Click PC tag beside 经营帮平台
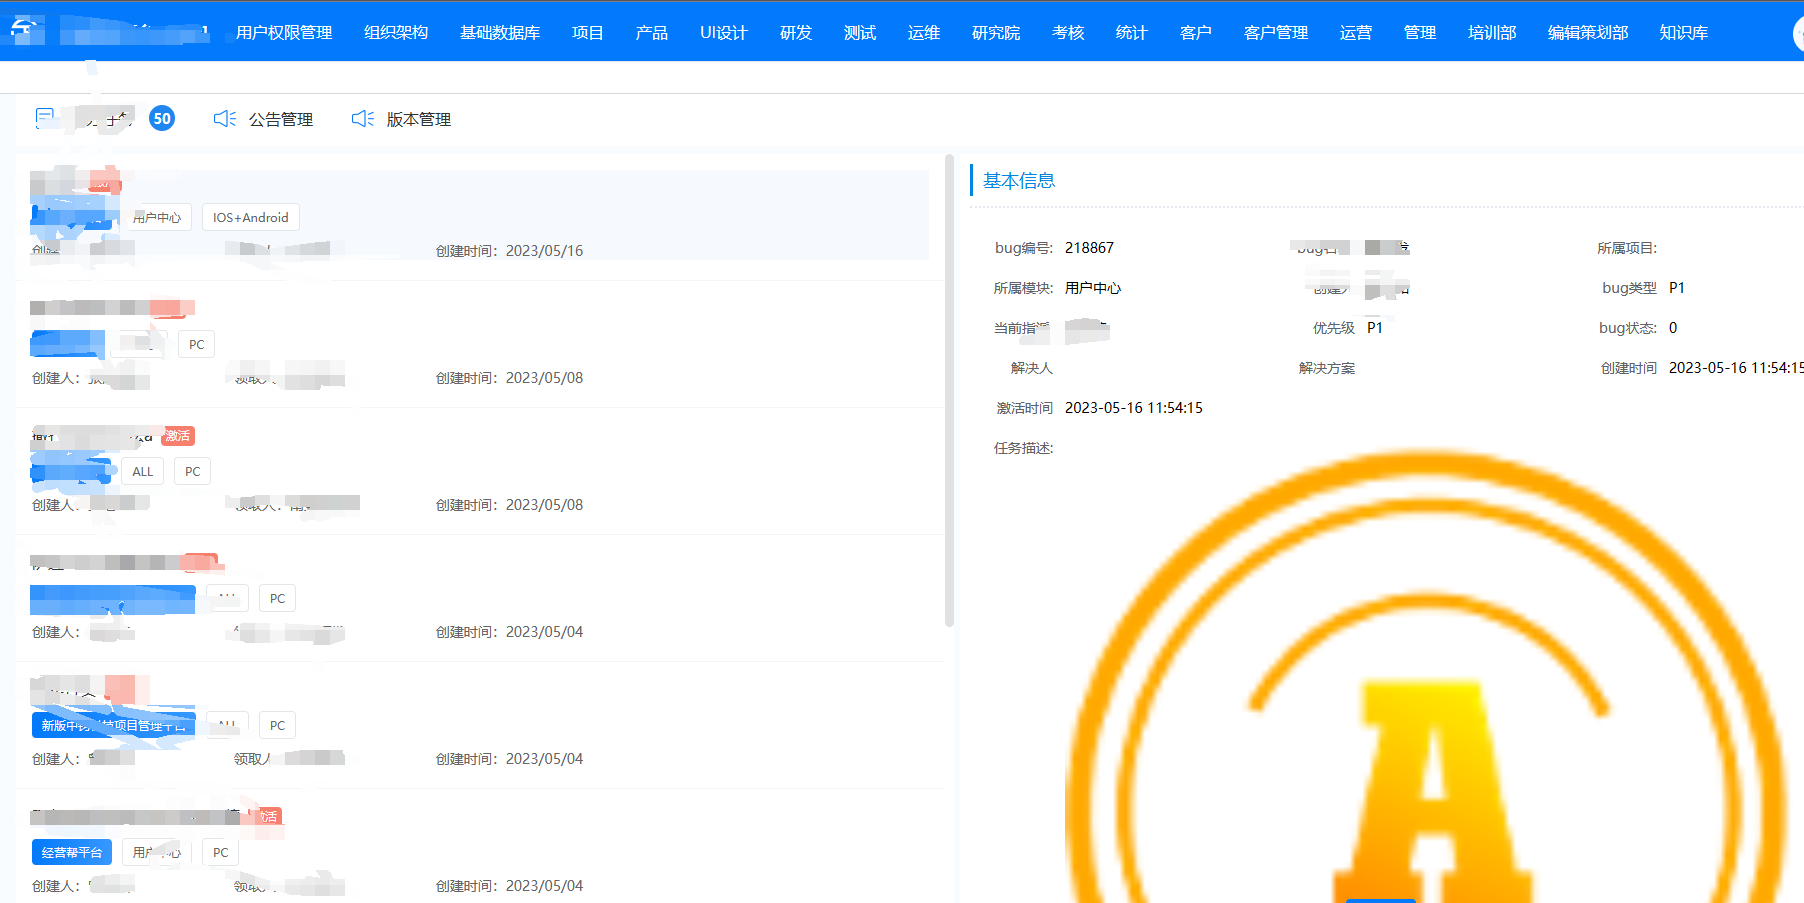 [x=221, y=852]
